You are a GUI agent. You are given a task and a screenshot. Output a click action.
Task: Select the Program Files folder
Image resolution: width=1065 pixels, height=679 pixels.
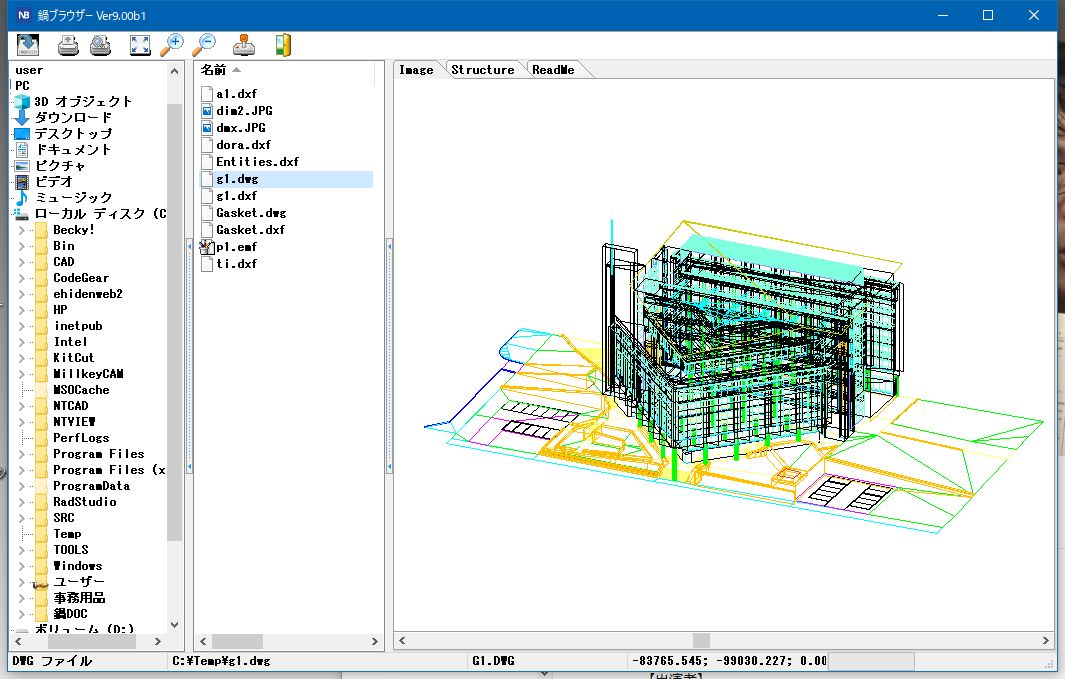[98, 454]
